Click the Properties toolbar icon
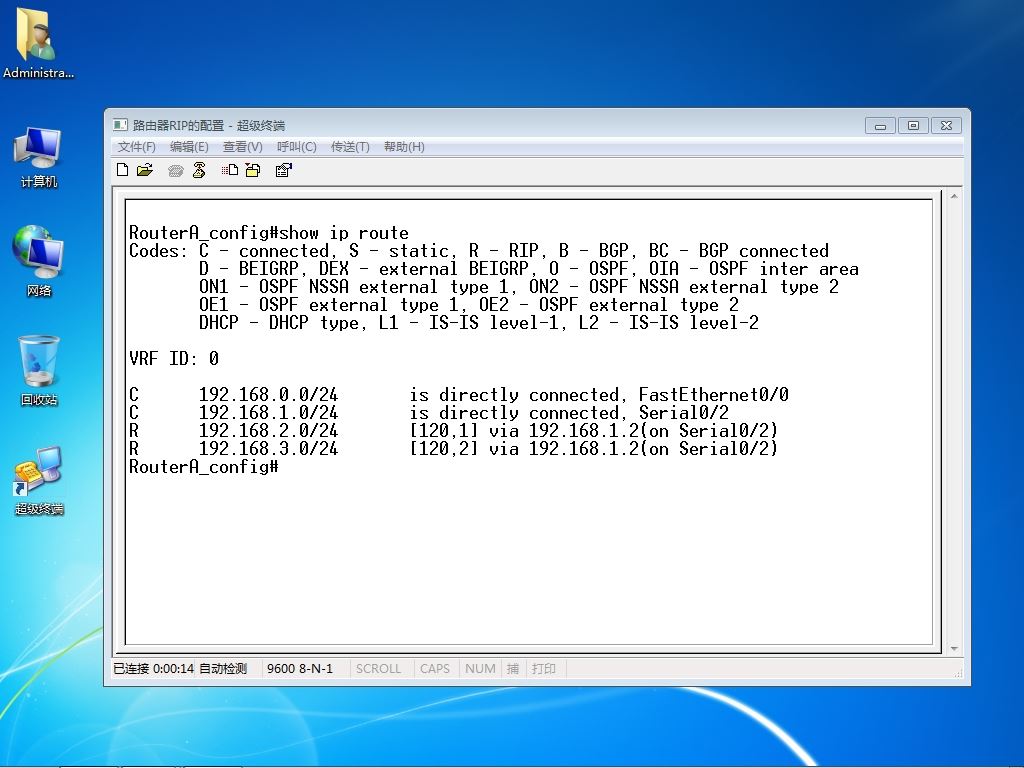This screenshot has width=1024, height=768. 283,170
